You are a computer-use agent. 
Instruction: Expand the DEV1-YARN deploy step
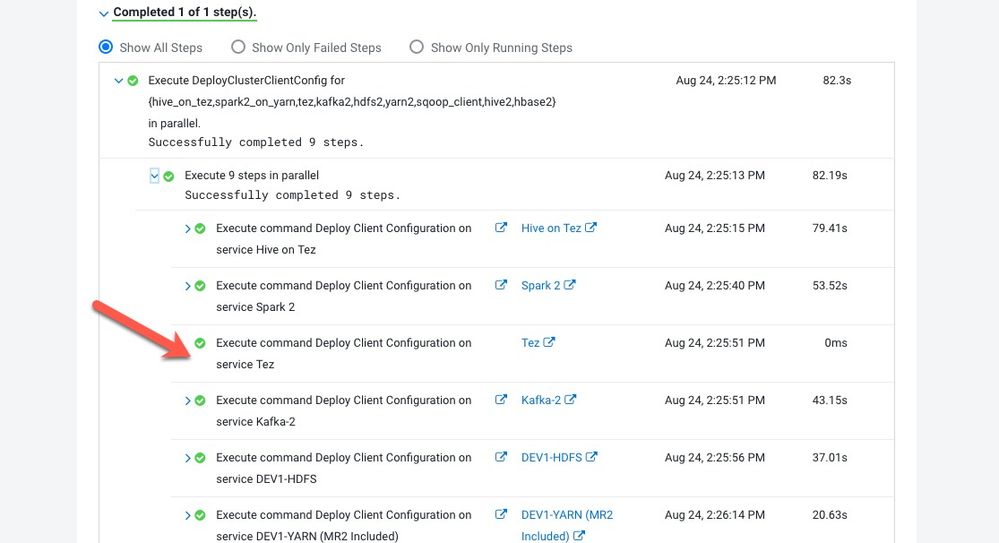188,516
